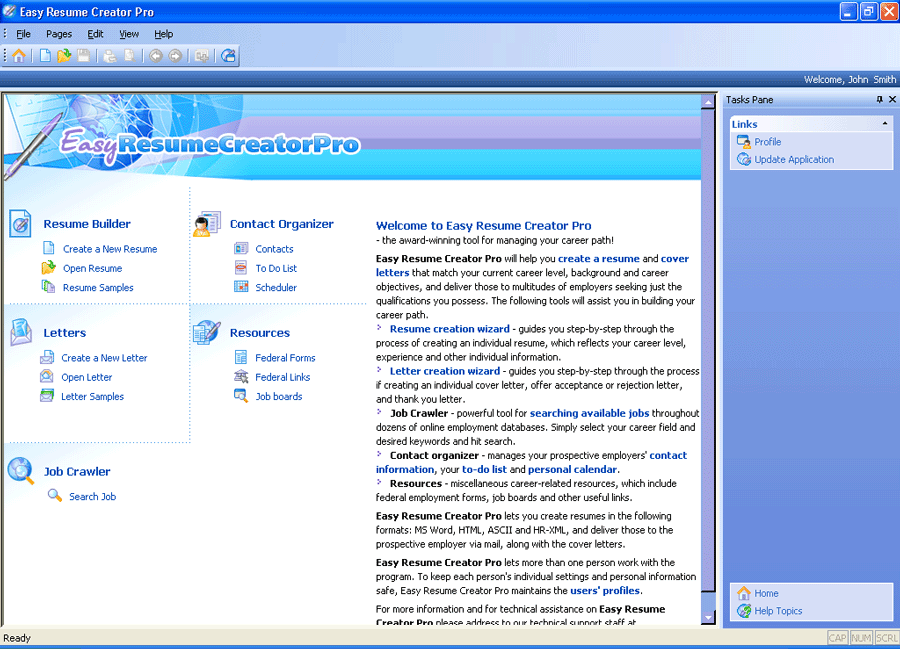This screenshot has width=900, height=649.
Task: Click scrollbar up arrow of main page
Action: [708, 102]
